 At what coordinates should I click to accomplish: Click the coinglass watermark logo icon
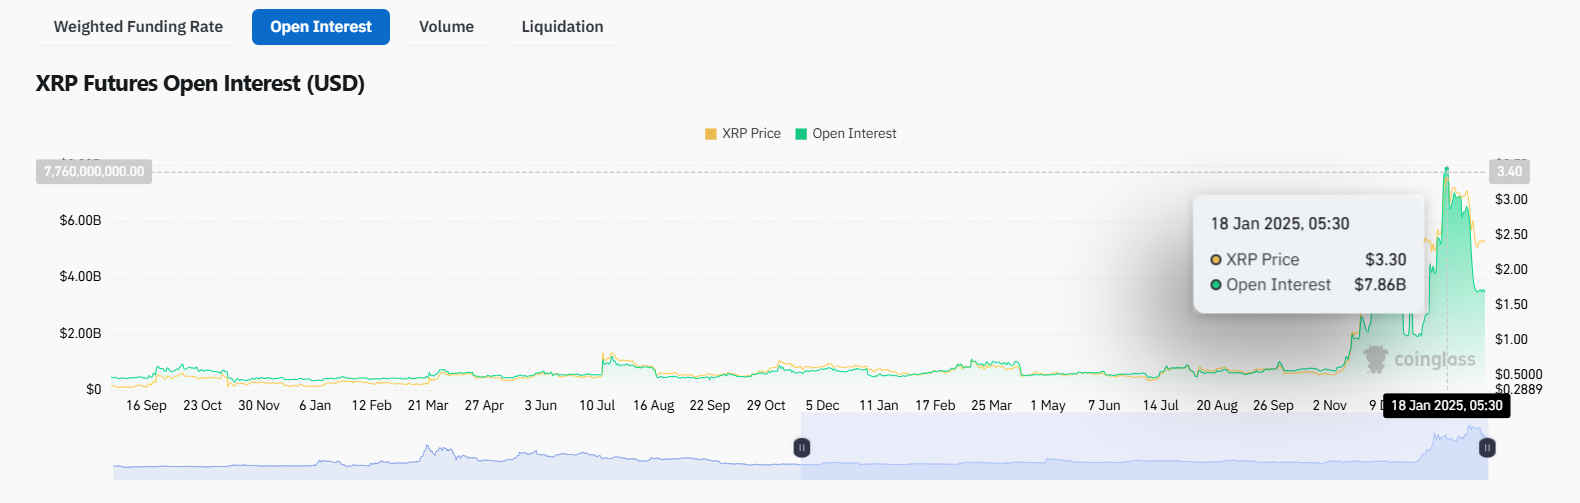tap(1376, 359)
